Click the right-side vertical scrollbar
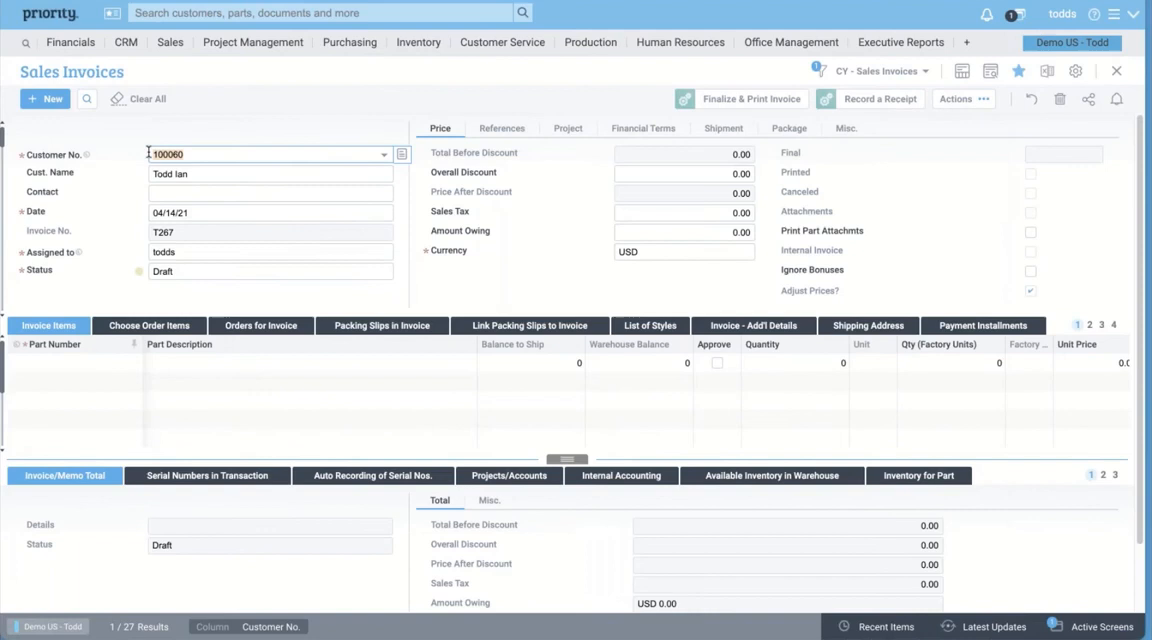 (1140, 329)
